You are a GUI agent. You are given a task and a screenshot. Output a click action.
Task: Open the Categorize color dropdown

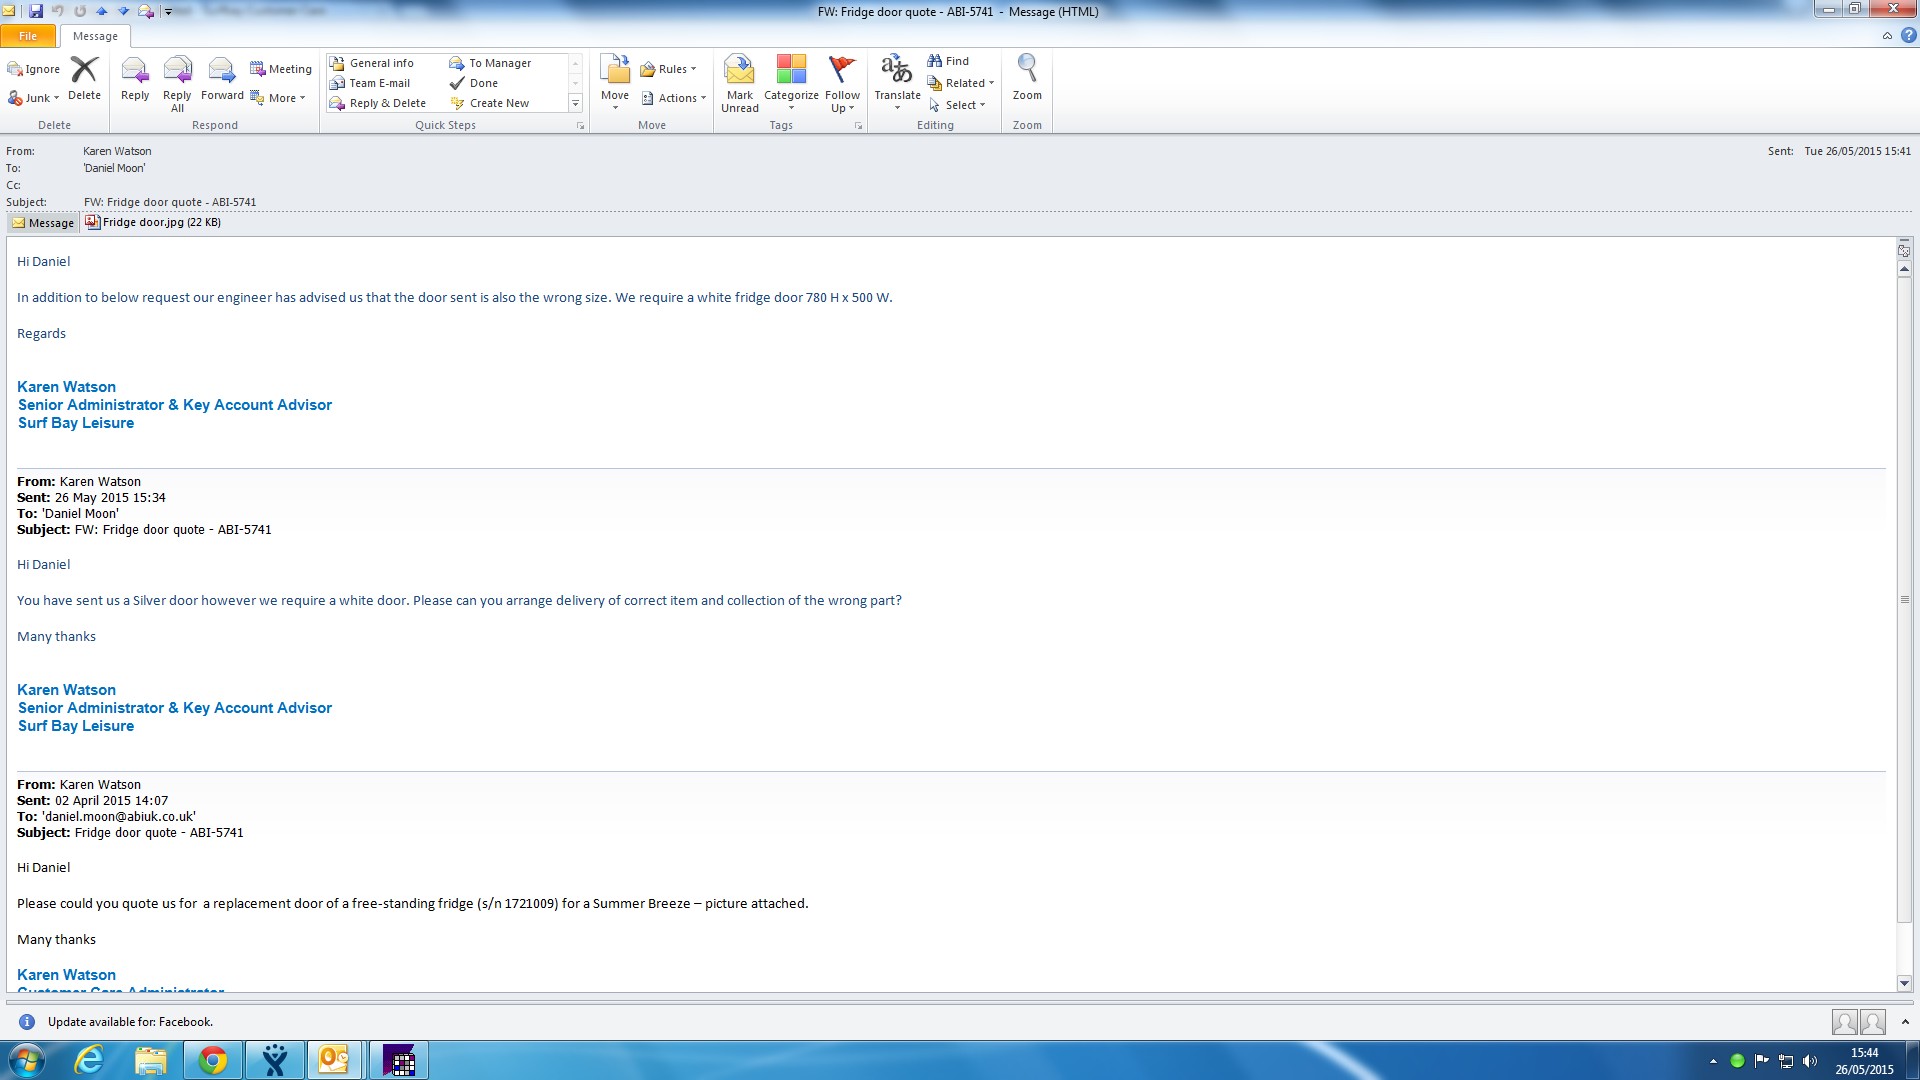[x=791, y=82]
